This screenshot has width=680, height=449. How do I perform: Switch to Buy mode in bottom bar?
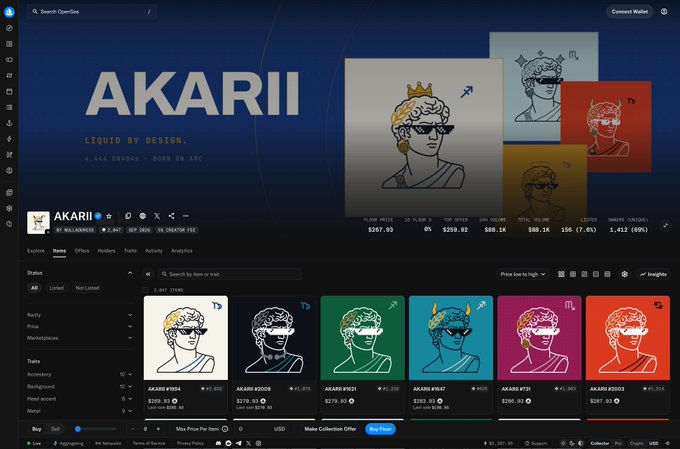coord(36,429)
